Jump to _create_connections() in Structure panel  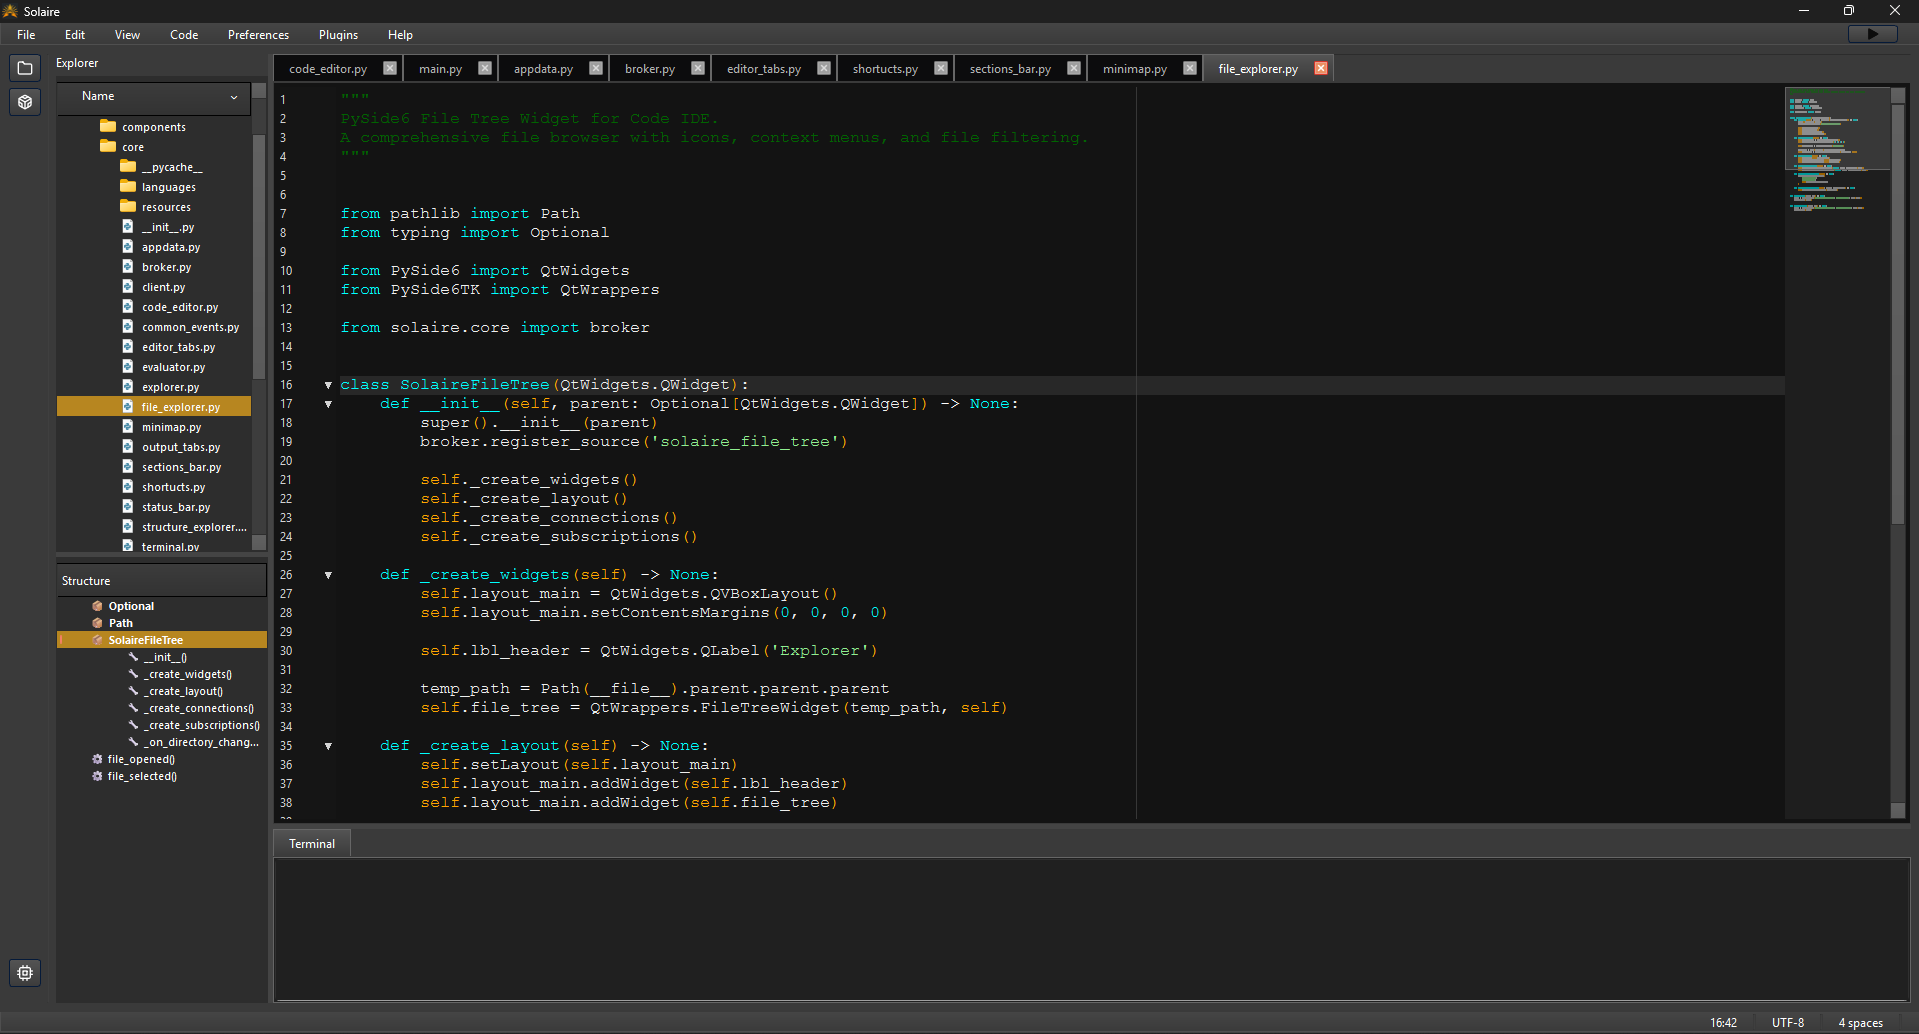point(198,708)
